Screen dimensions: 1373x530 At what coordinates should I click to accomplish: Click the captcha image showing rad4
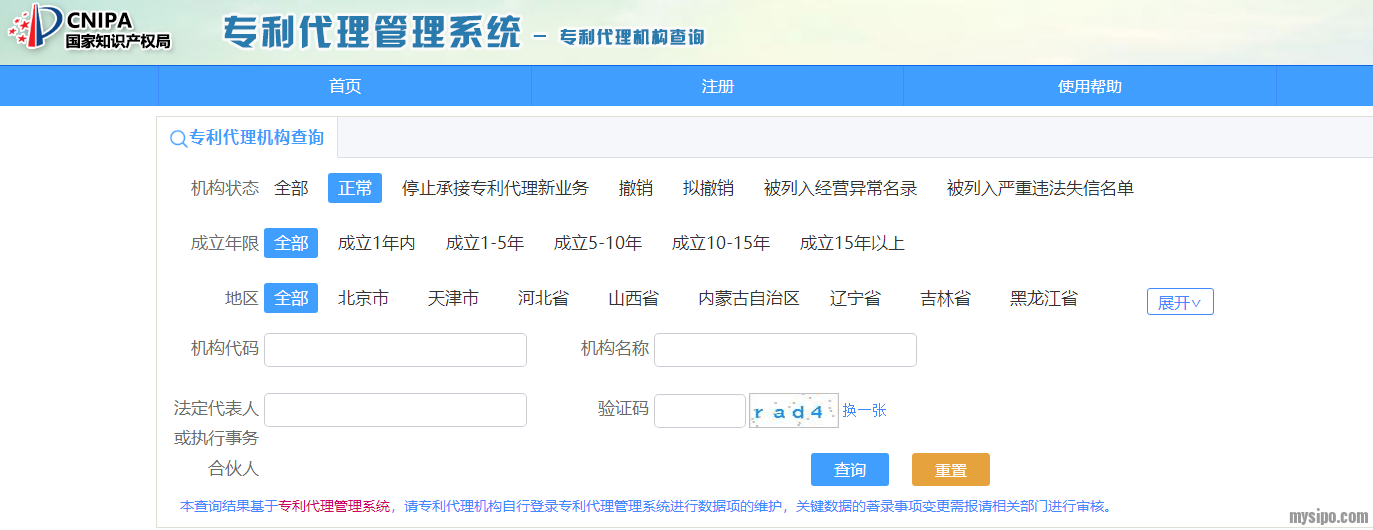coord(793,411)
